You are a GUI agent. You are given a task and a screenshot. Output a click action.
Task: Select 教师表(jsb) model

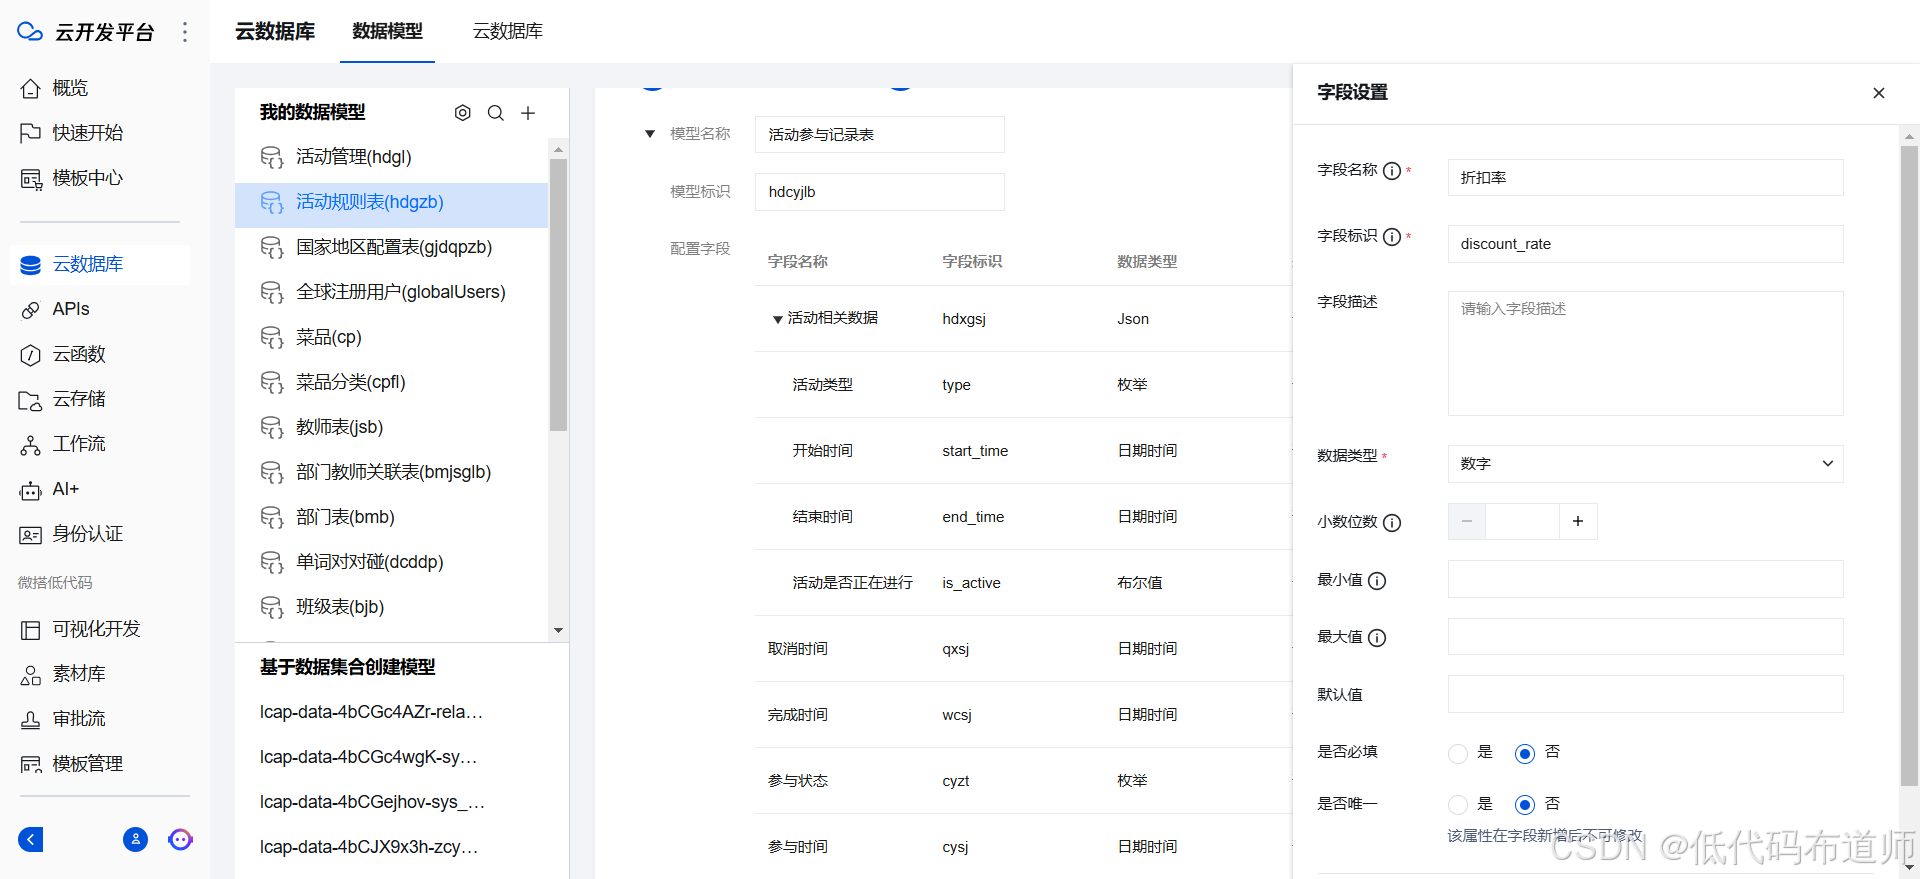[391, 427]
